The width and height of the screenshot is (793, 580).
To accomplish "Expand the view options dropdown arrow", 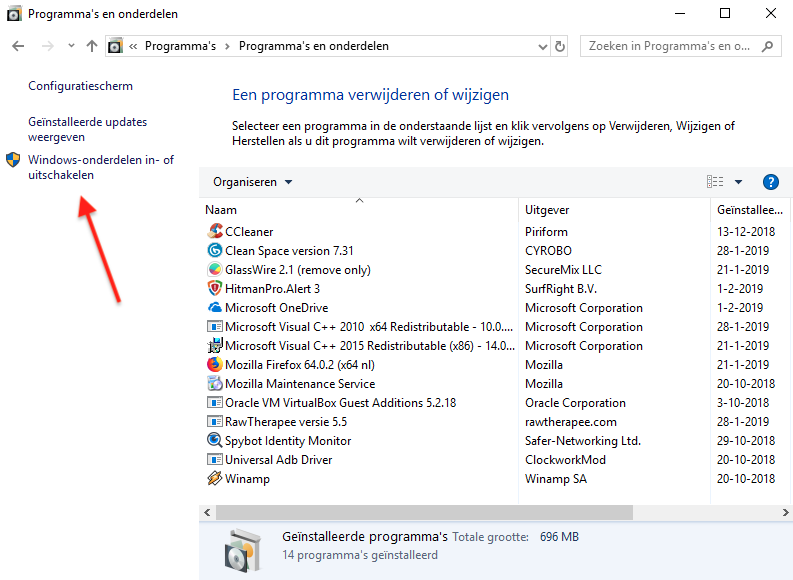I will [x=739, y=182].
